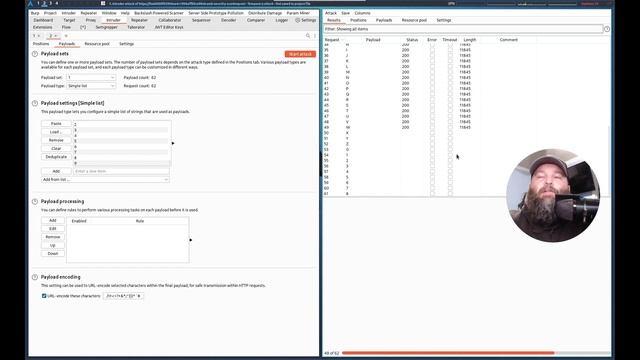Open the Backslash Powered Scanner menu

(159, 13)
